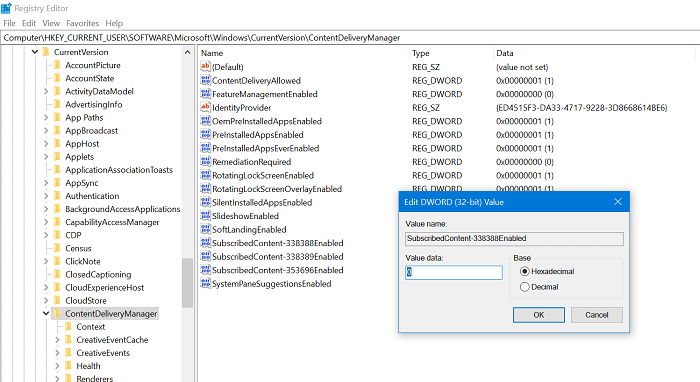Click the ClosedCaptioning folder icon
This screenshot has width=700, height=382.
[57, 274]
